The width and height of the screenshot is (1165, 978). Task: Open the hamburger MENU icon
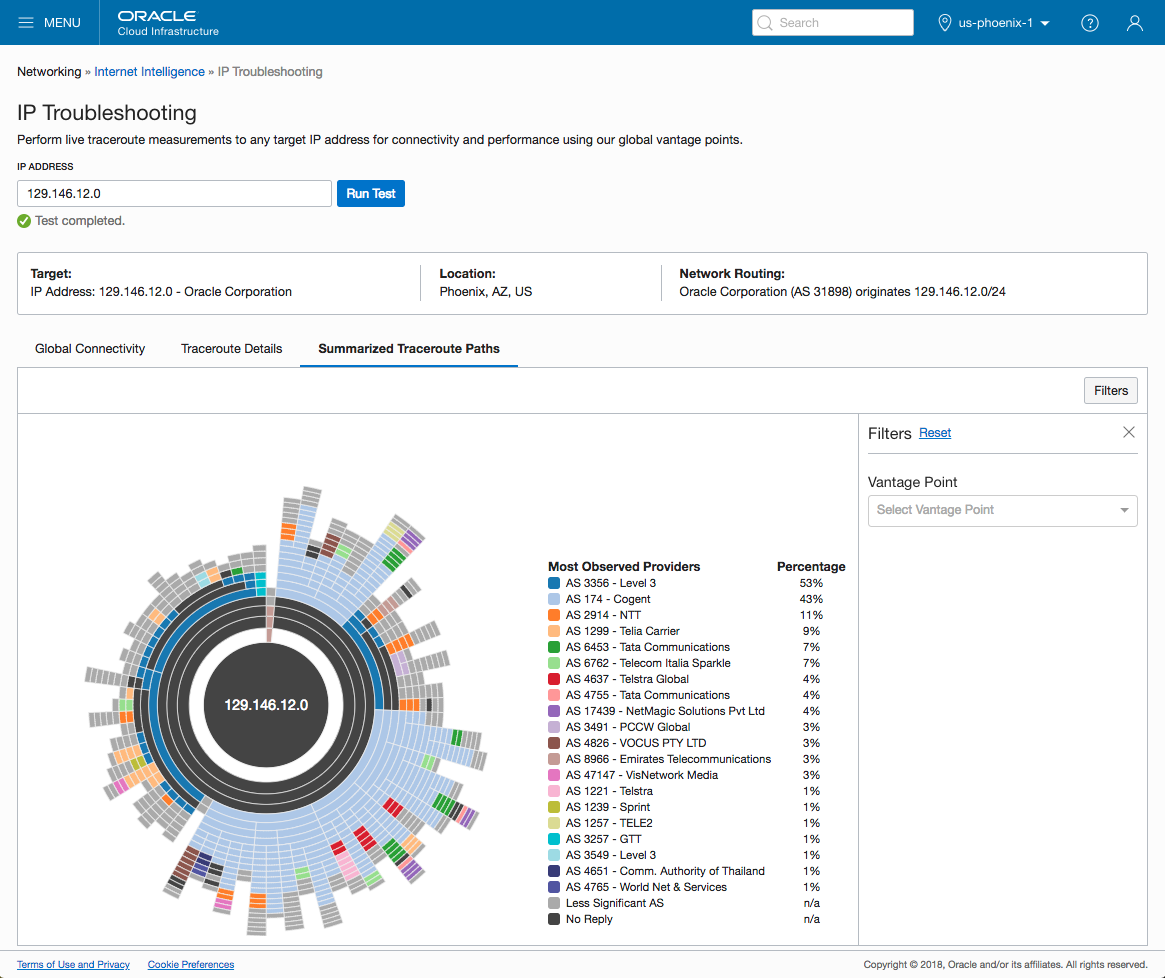[x=26, y=23]
